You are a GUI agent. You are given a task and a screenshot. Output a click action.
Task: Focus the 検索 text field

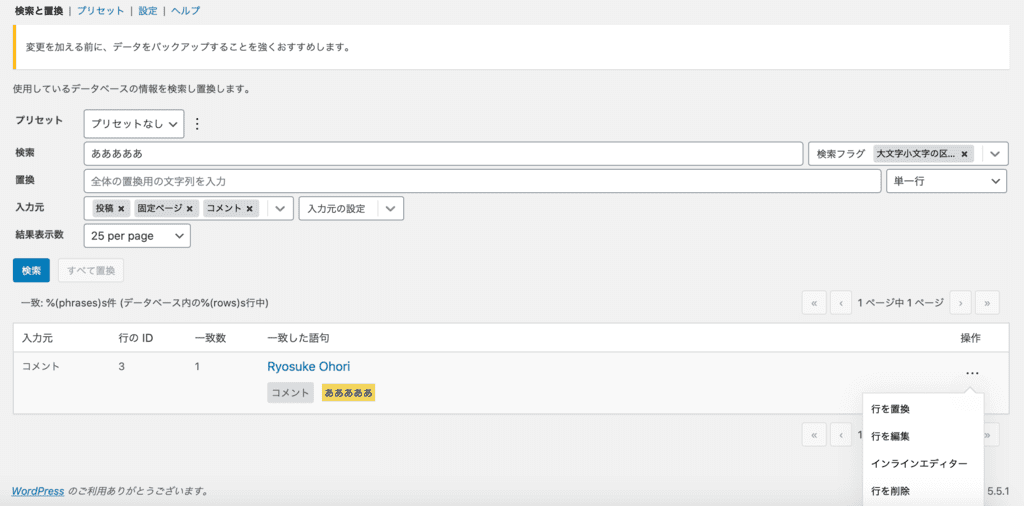coord(443,154)
